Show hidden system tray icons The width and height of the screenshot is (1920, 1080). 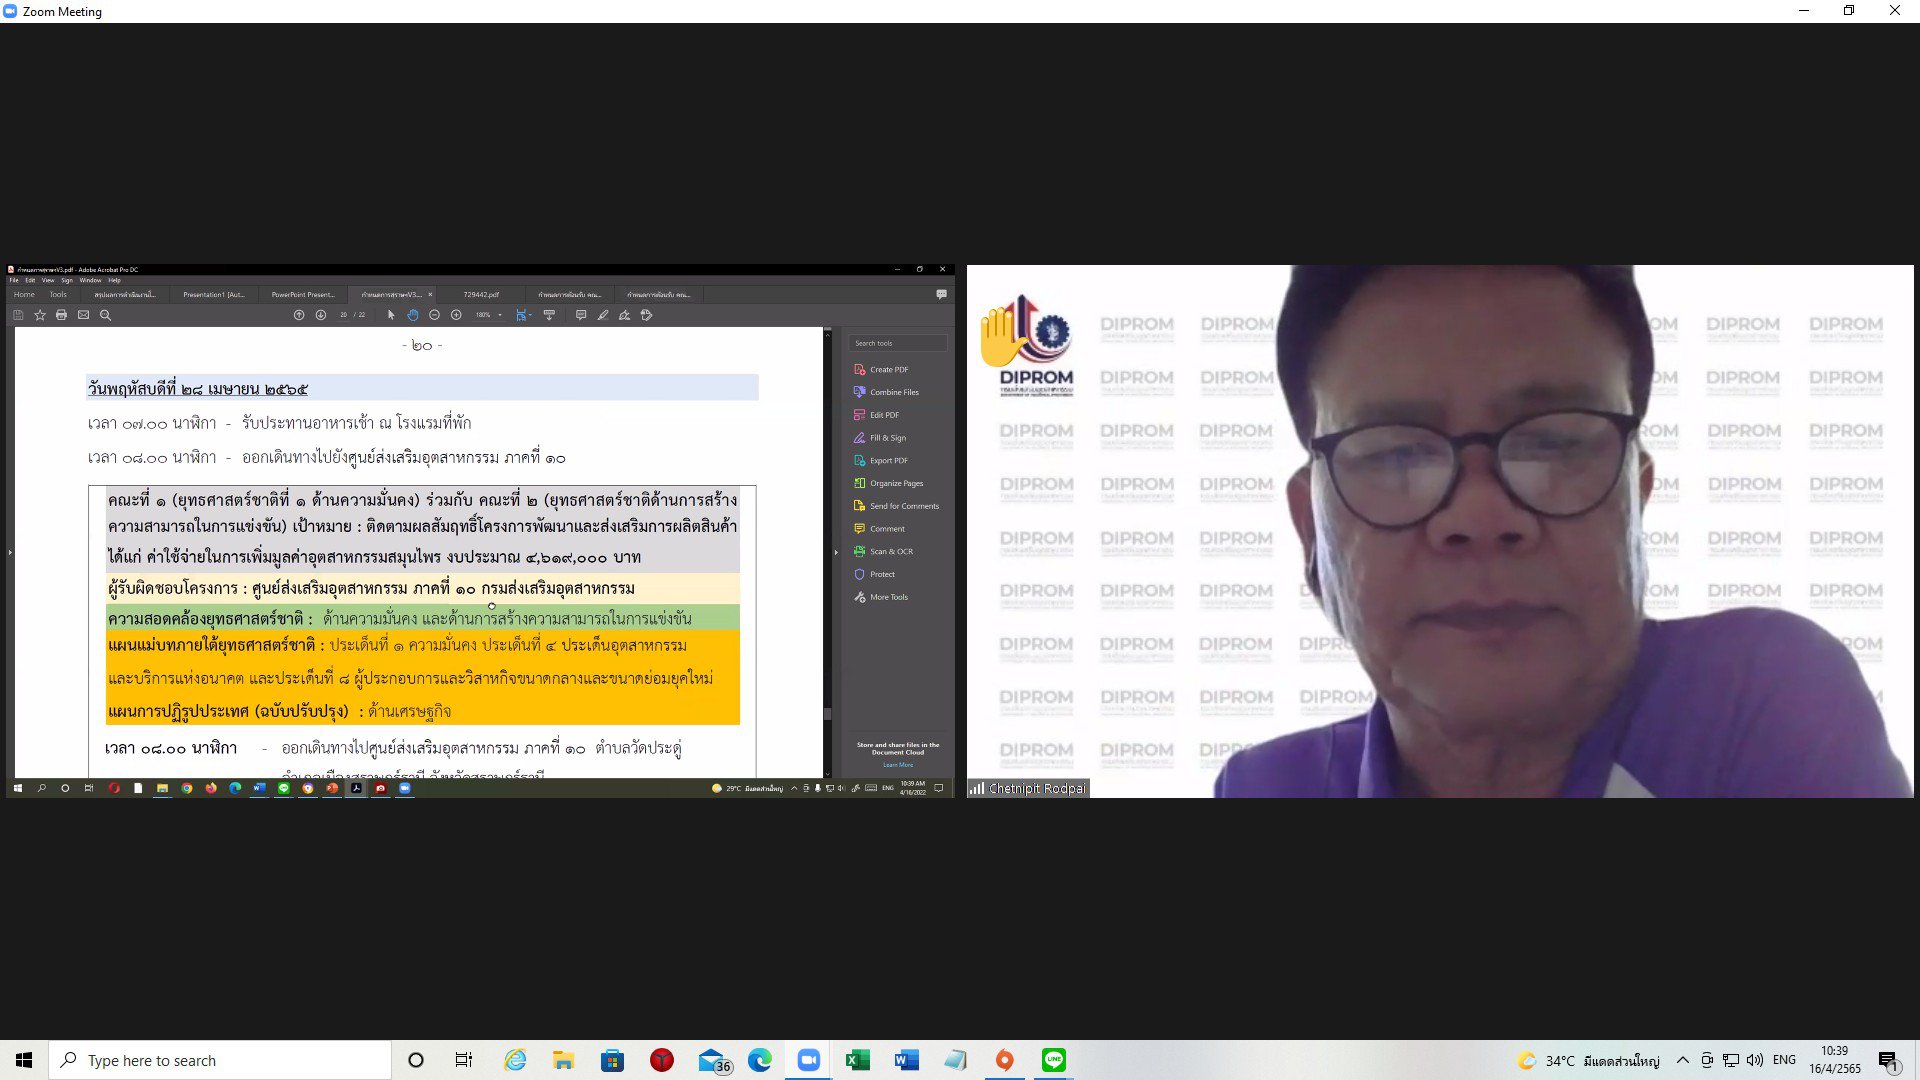1683,1060
